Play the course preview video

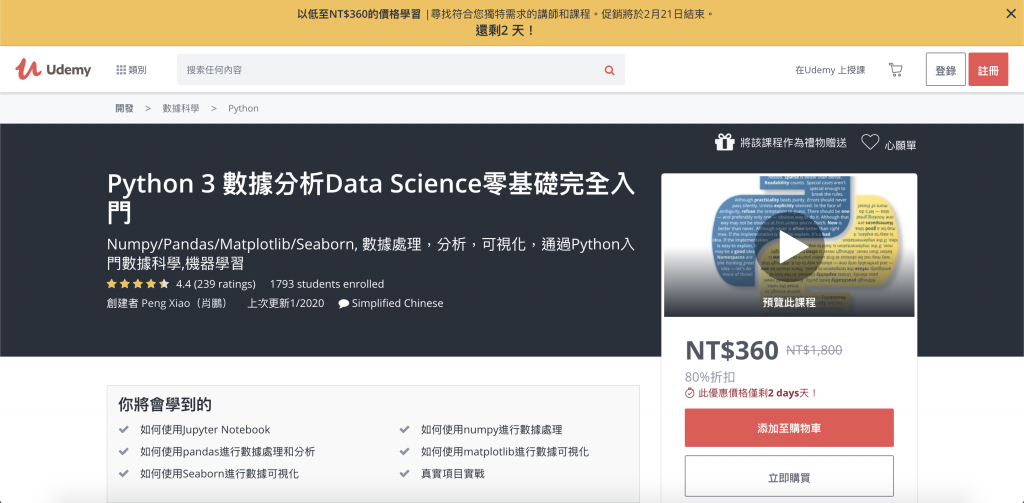point(789,246)
